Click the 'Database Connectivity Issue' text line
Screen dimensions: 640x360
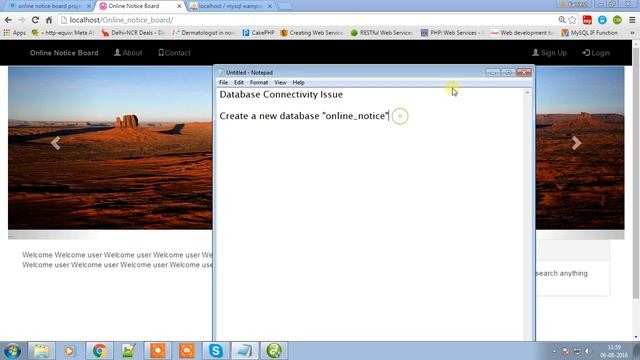(x=281, y=95)
